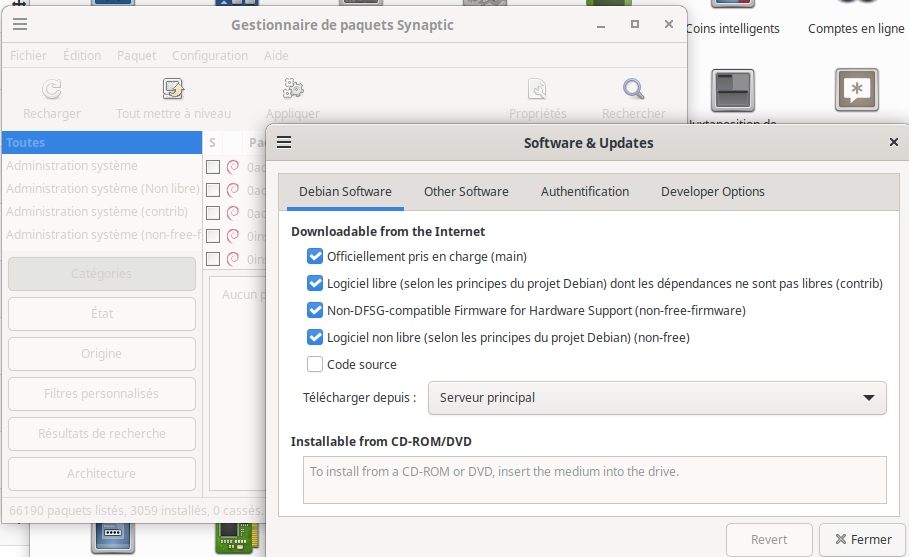The height and width of the screenshot is (557, 909).
Task: Click the État filter button in Synaptic
Action: 101,314
